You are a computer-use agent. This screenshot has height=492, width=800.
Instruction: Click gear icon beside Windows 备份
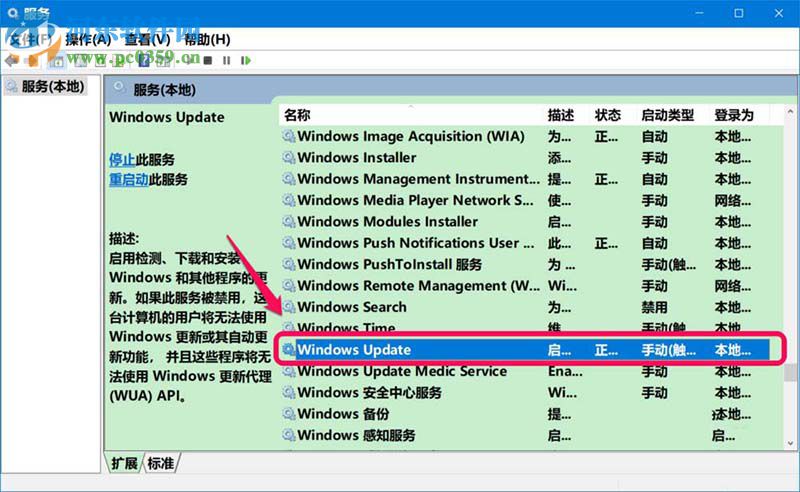(289, 414)
